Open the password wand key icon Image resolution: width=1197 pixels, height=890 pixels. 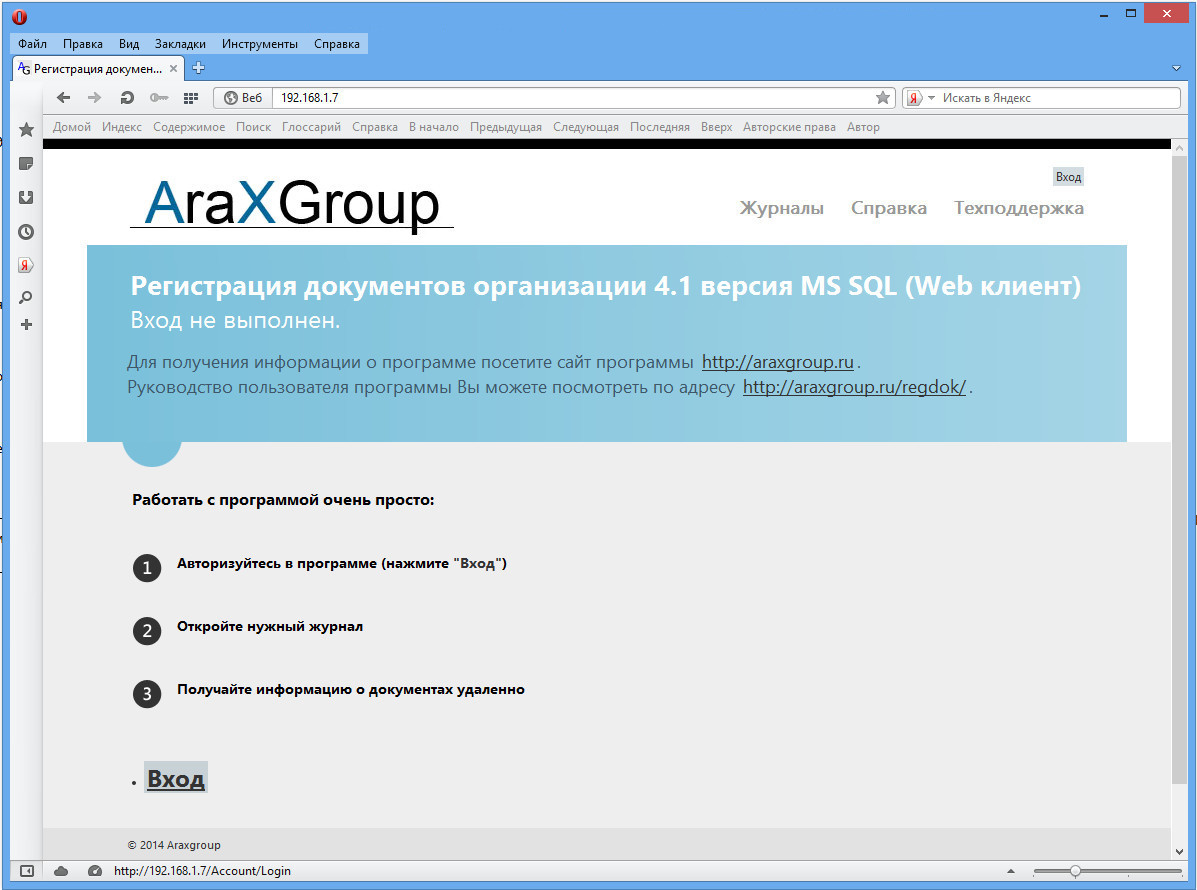pyautogui.click(x=159, y=98)
